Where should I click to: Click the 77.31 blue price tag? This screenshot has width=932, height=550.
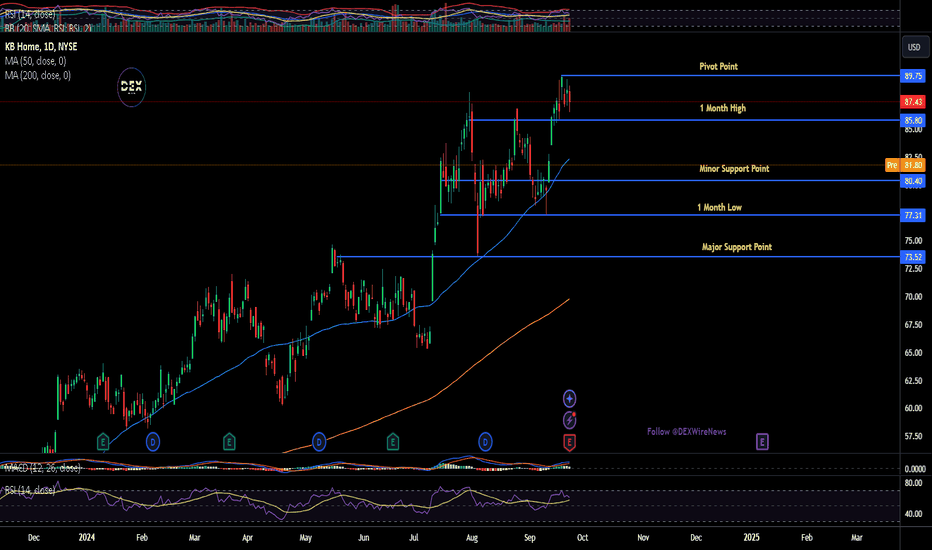click(x=913, y=215)
